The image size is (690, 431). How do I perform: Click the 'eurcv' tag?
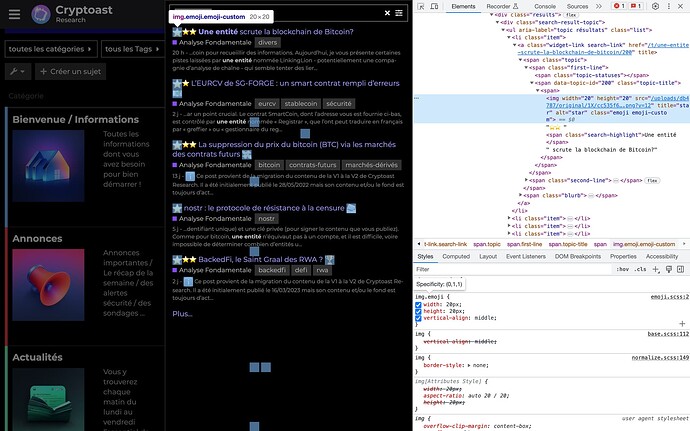[267, 104]
